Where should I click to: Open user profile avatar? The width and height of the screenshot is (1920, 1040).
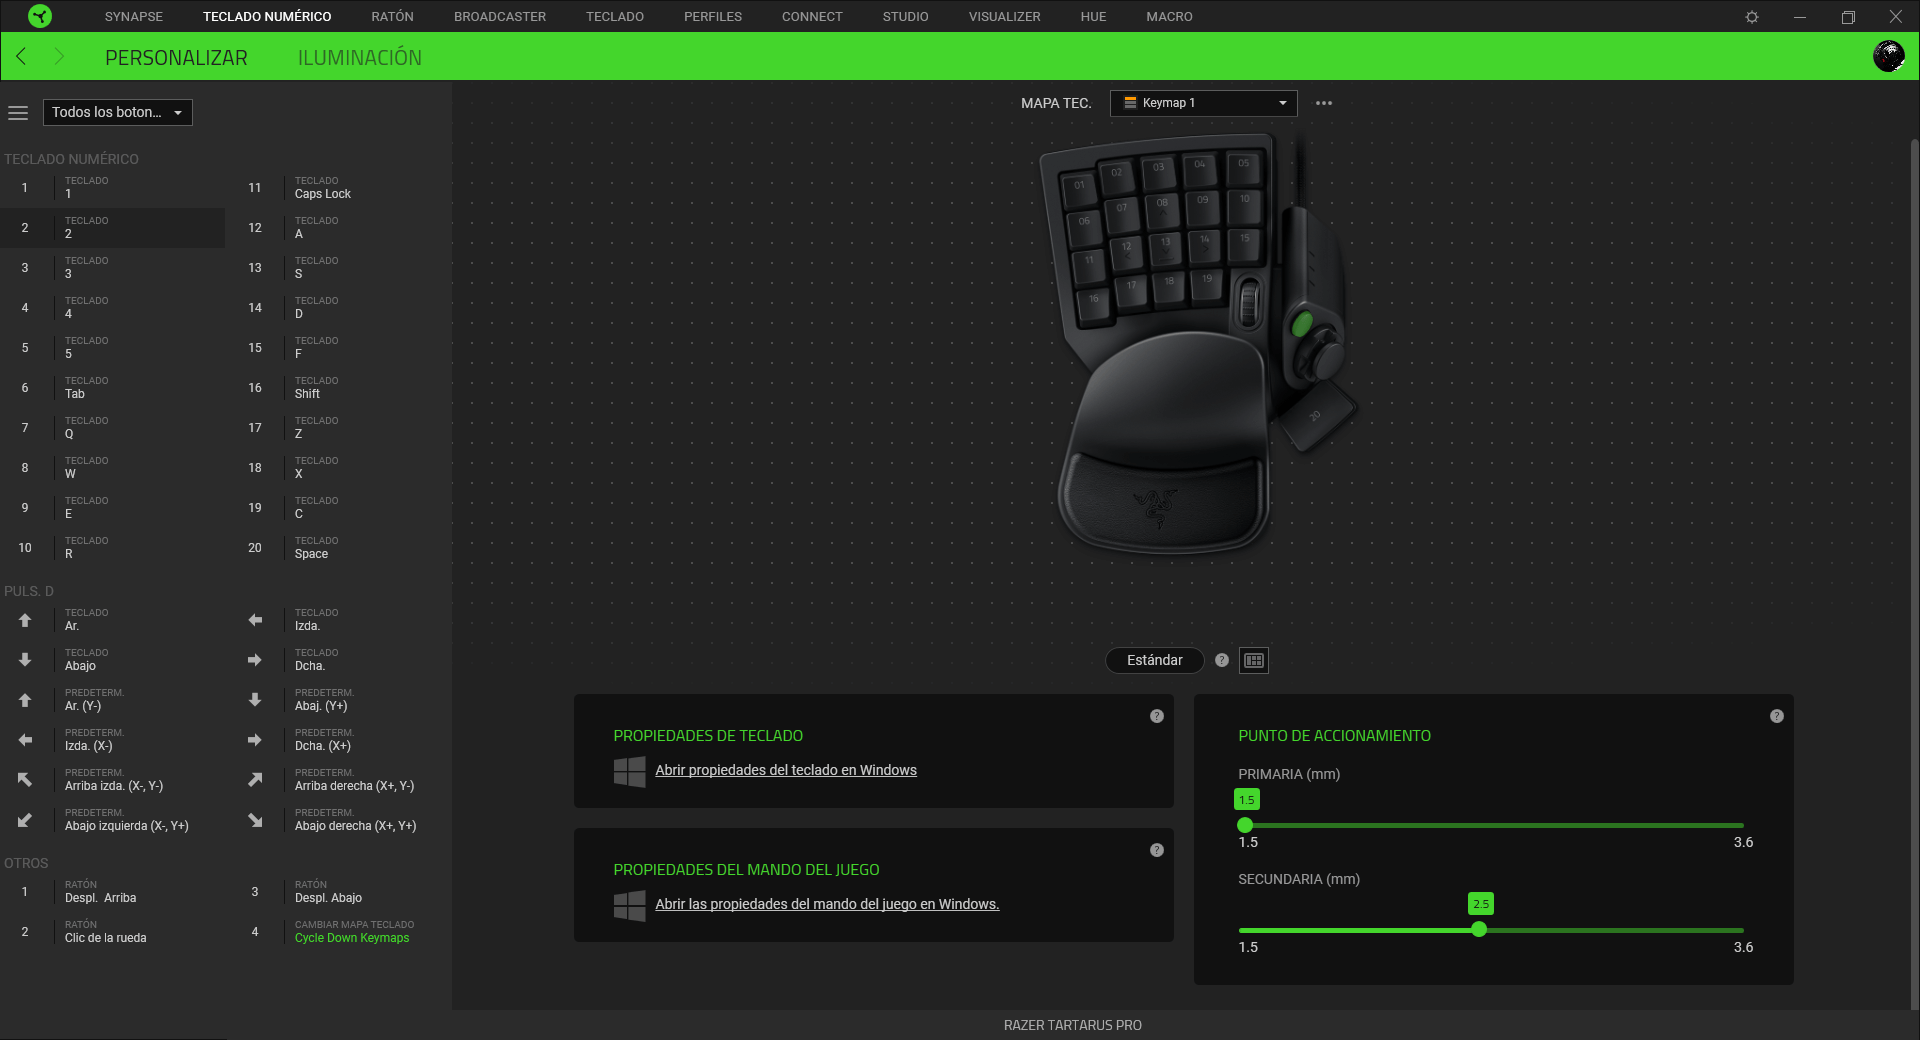(1888, 56)
